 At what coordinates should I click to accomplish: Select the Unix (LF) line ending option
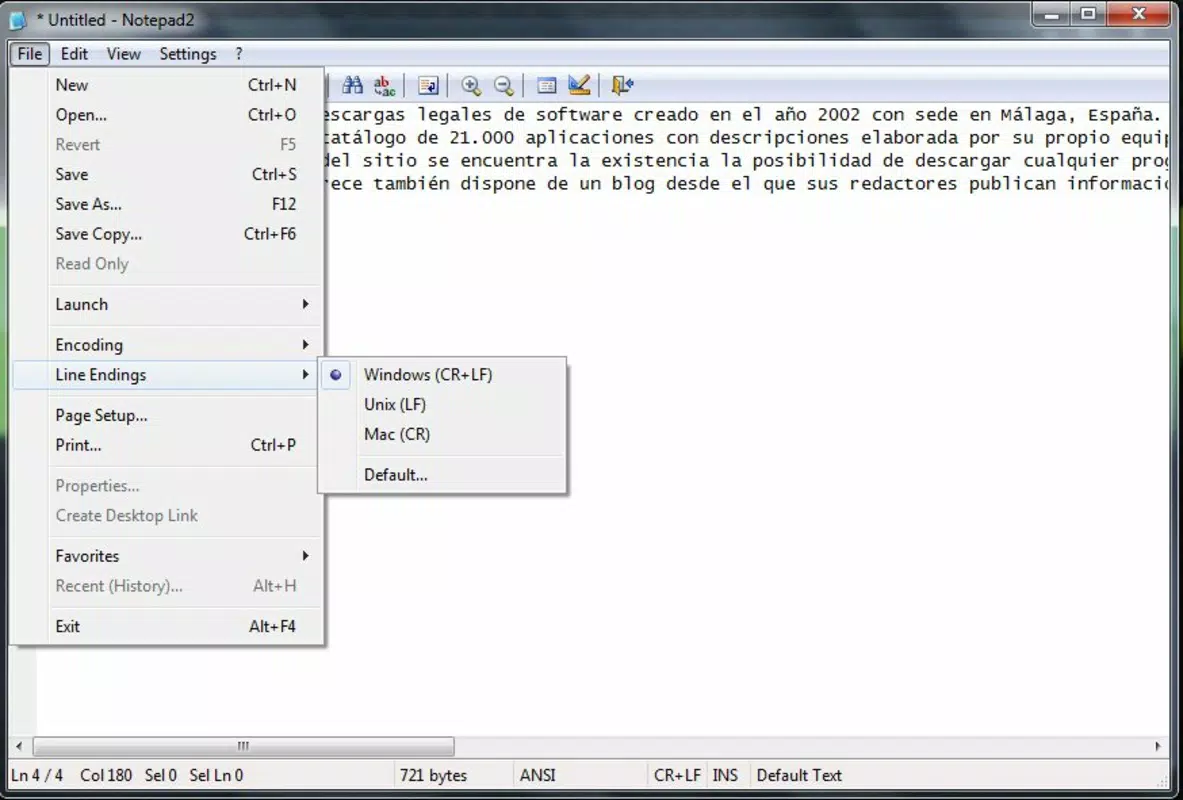(x=442, y=405)
